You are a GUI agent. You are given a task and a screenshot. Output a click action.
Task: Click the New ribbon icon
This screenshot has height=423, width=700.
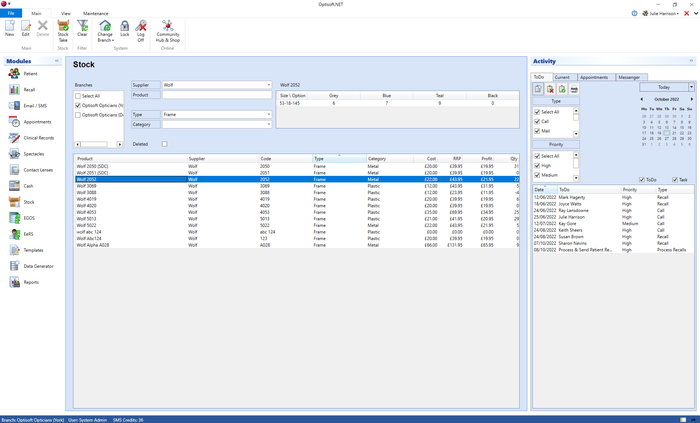pos(9,29)
